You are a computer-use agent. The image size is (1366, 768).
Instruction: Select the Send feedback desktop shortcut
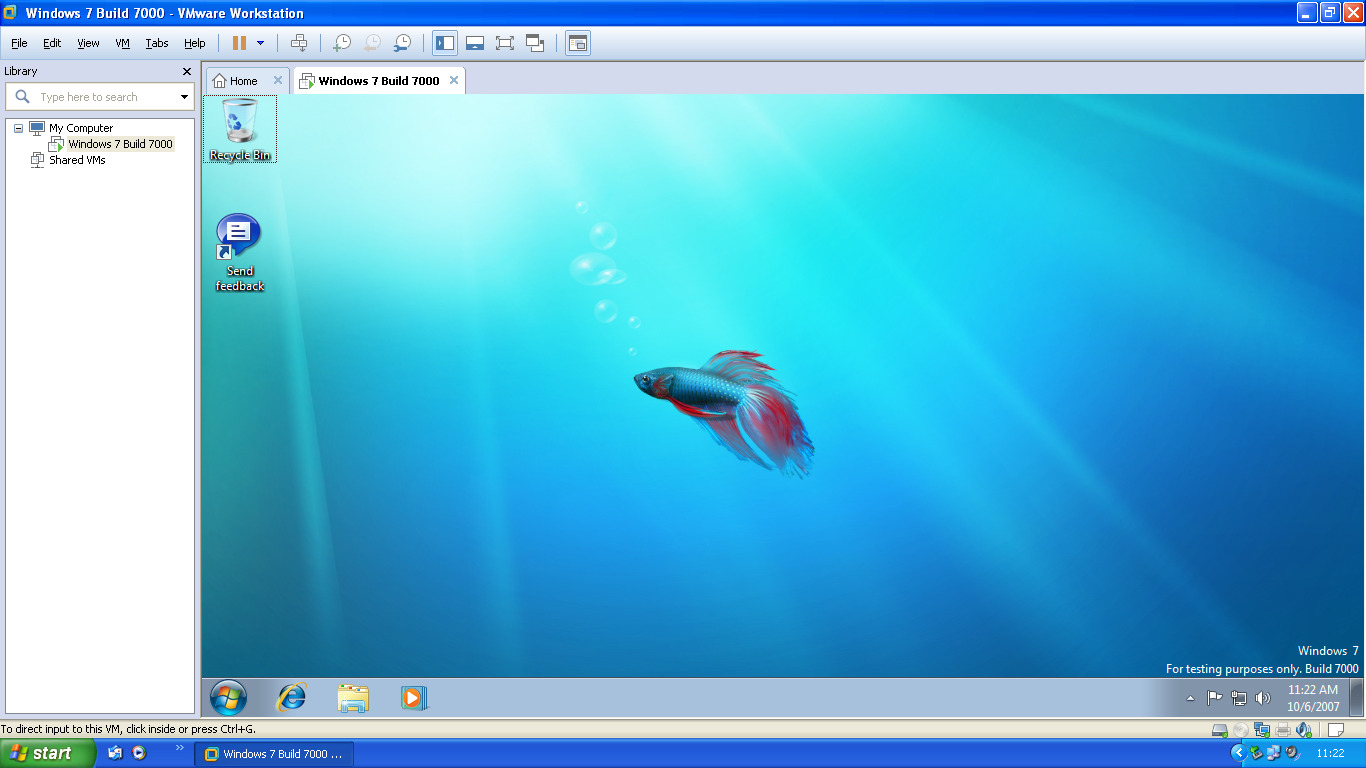click(240, 252)
